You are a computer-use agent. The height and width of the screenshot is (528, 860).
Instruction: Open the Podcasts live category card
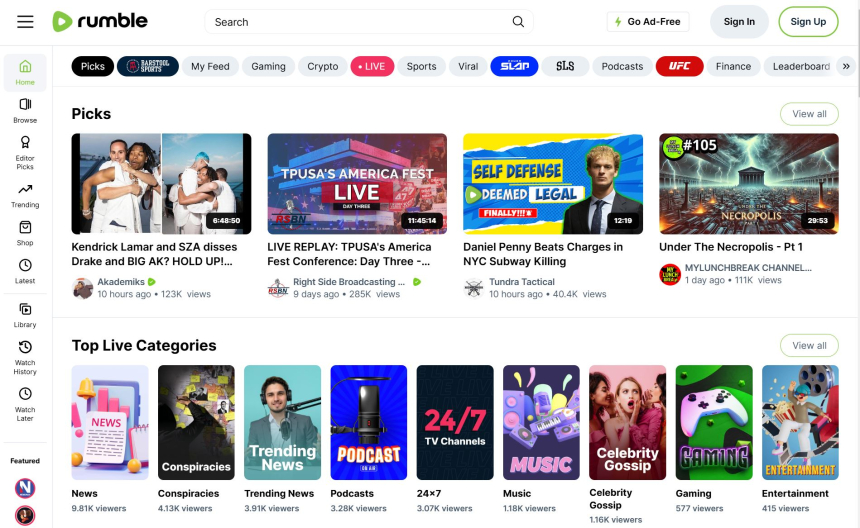click(x=369, y=422)
